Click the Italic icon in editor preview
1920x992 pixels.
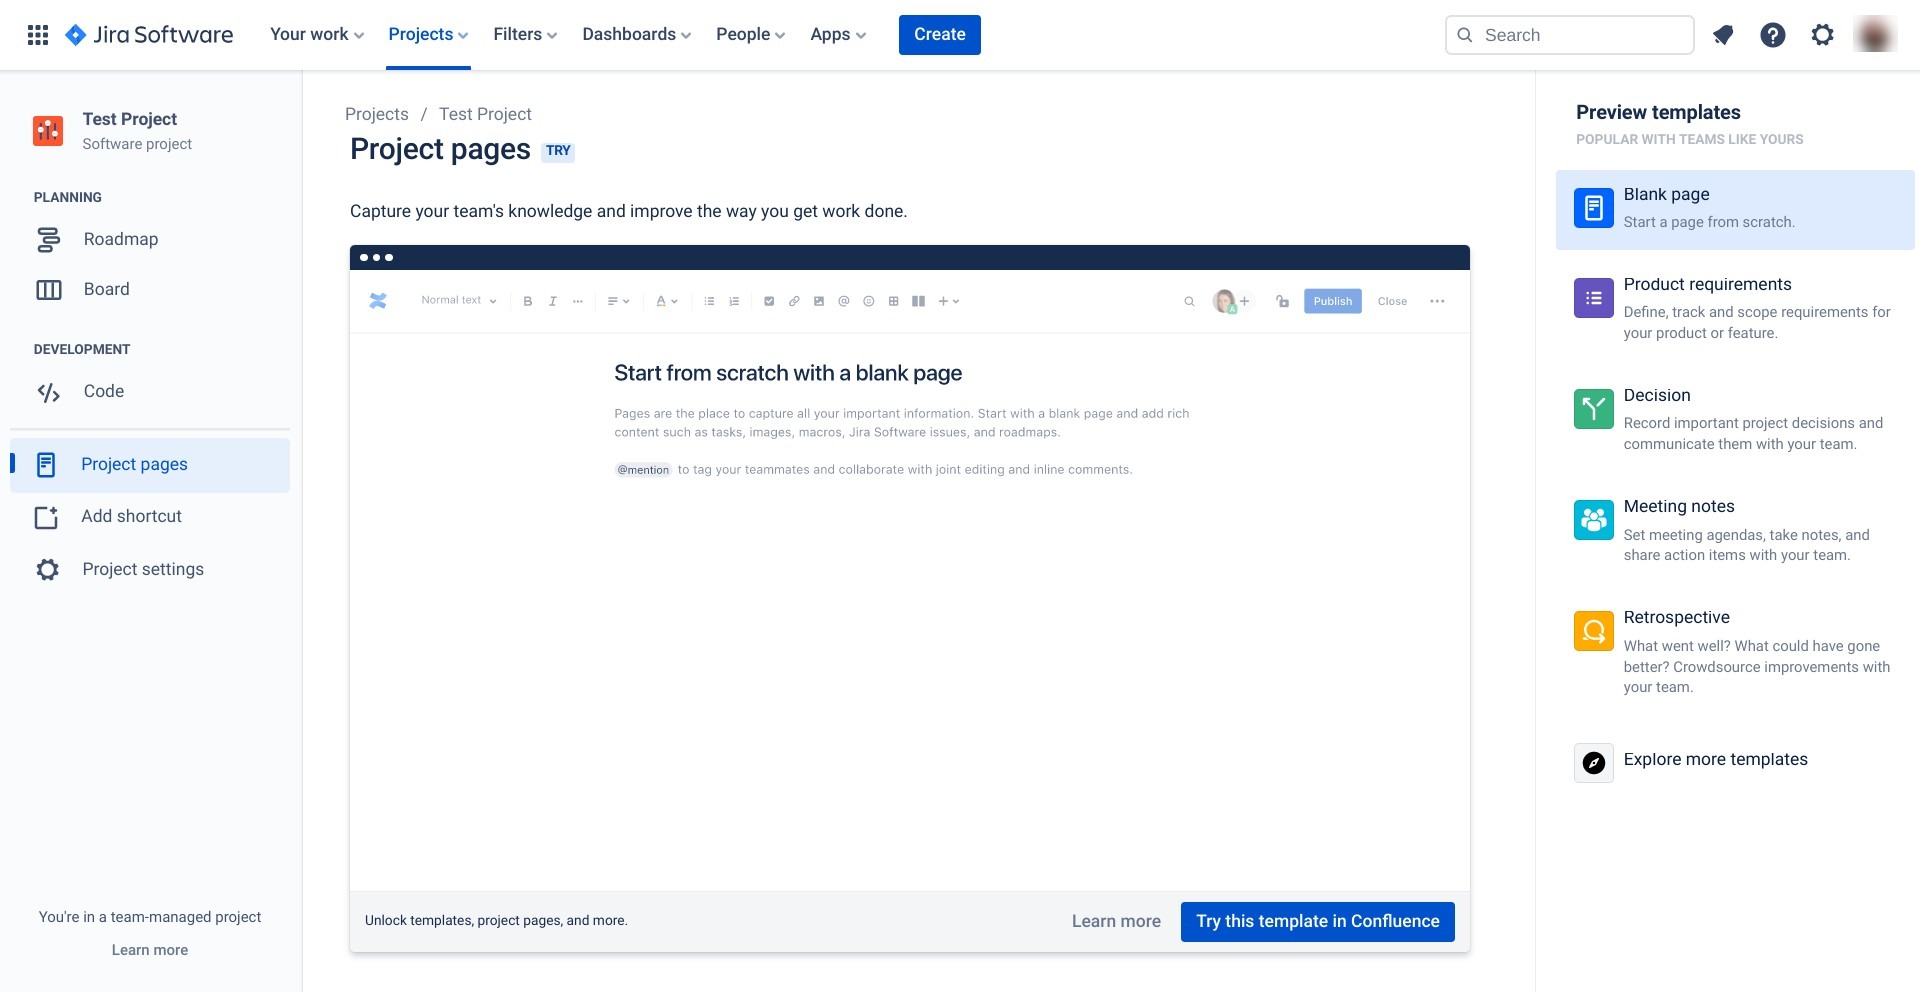[x=553, y=301]
